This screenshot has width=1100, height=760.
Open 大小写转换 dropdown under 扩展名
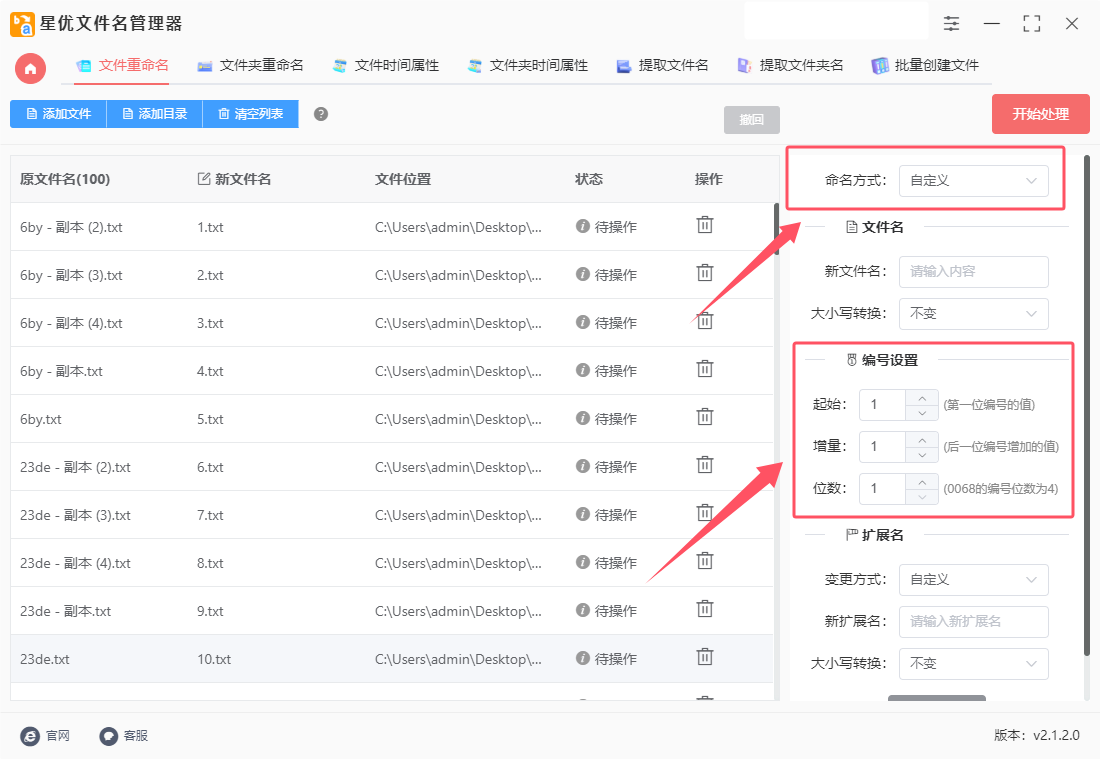point(973,664)
